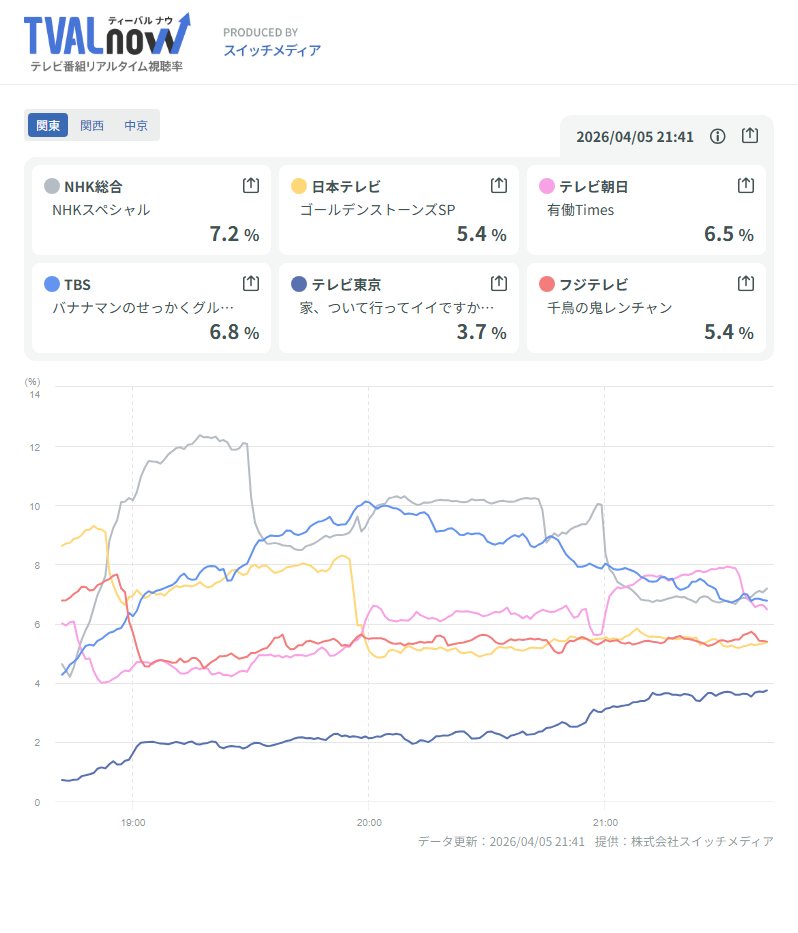
Task: Open the info icon beside timestamp
Action: tap(717, 136)
